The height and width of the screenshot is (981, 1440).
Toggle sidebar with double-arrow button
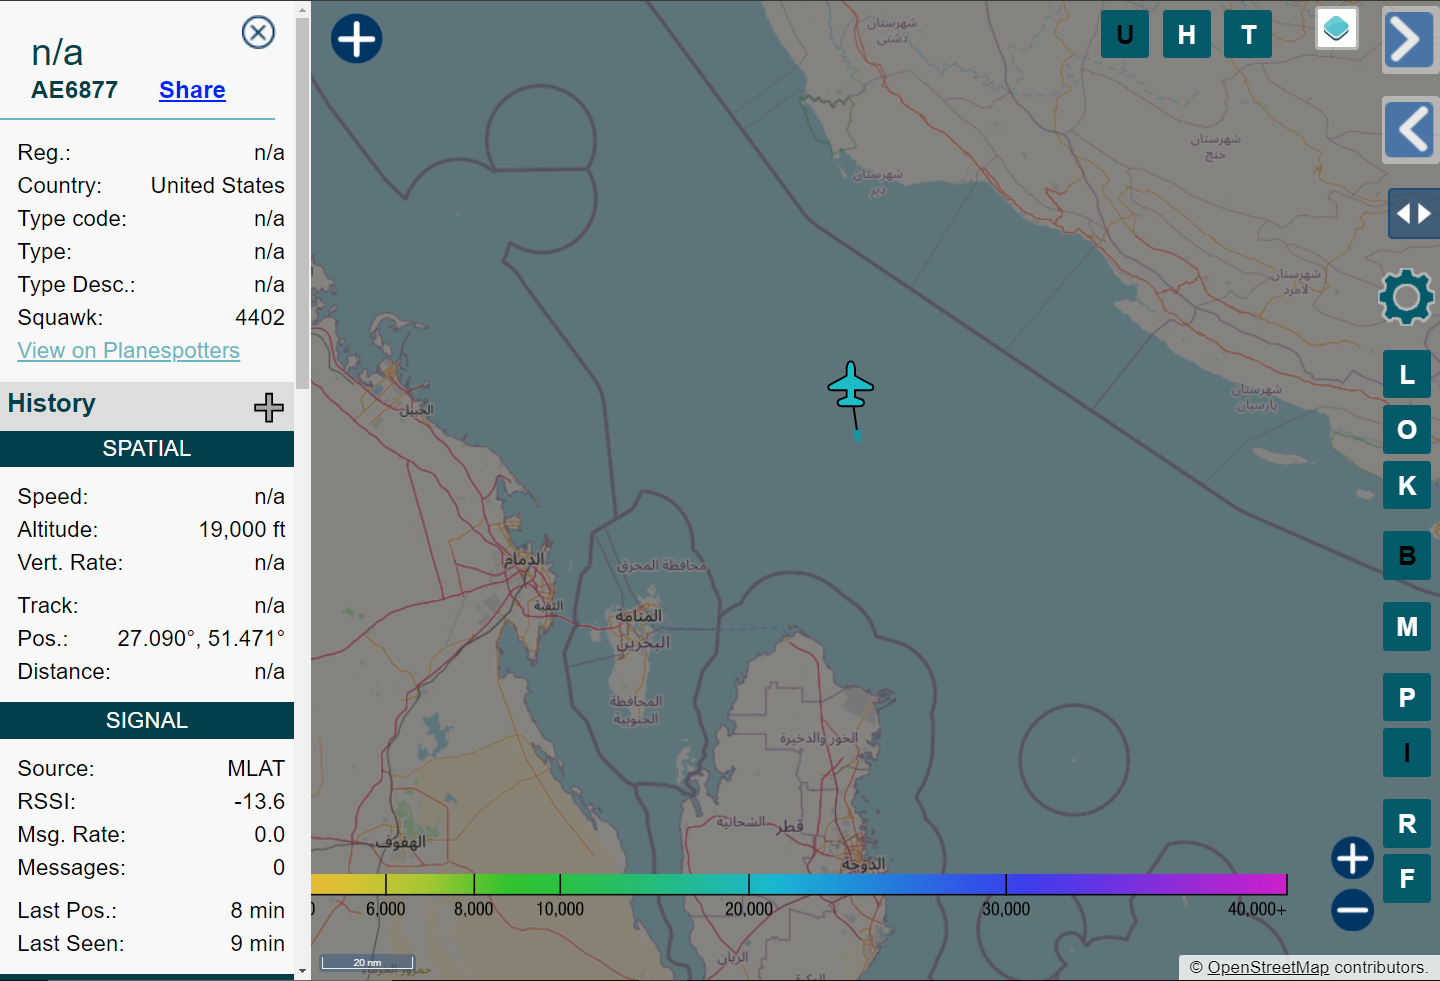click(1413, 214)
